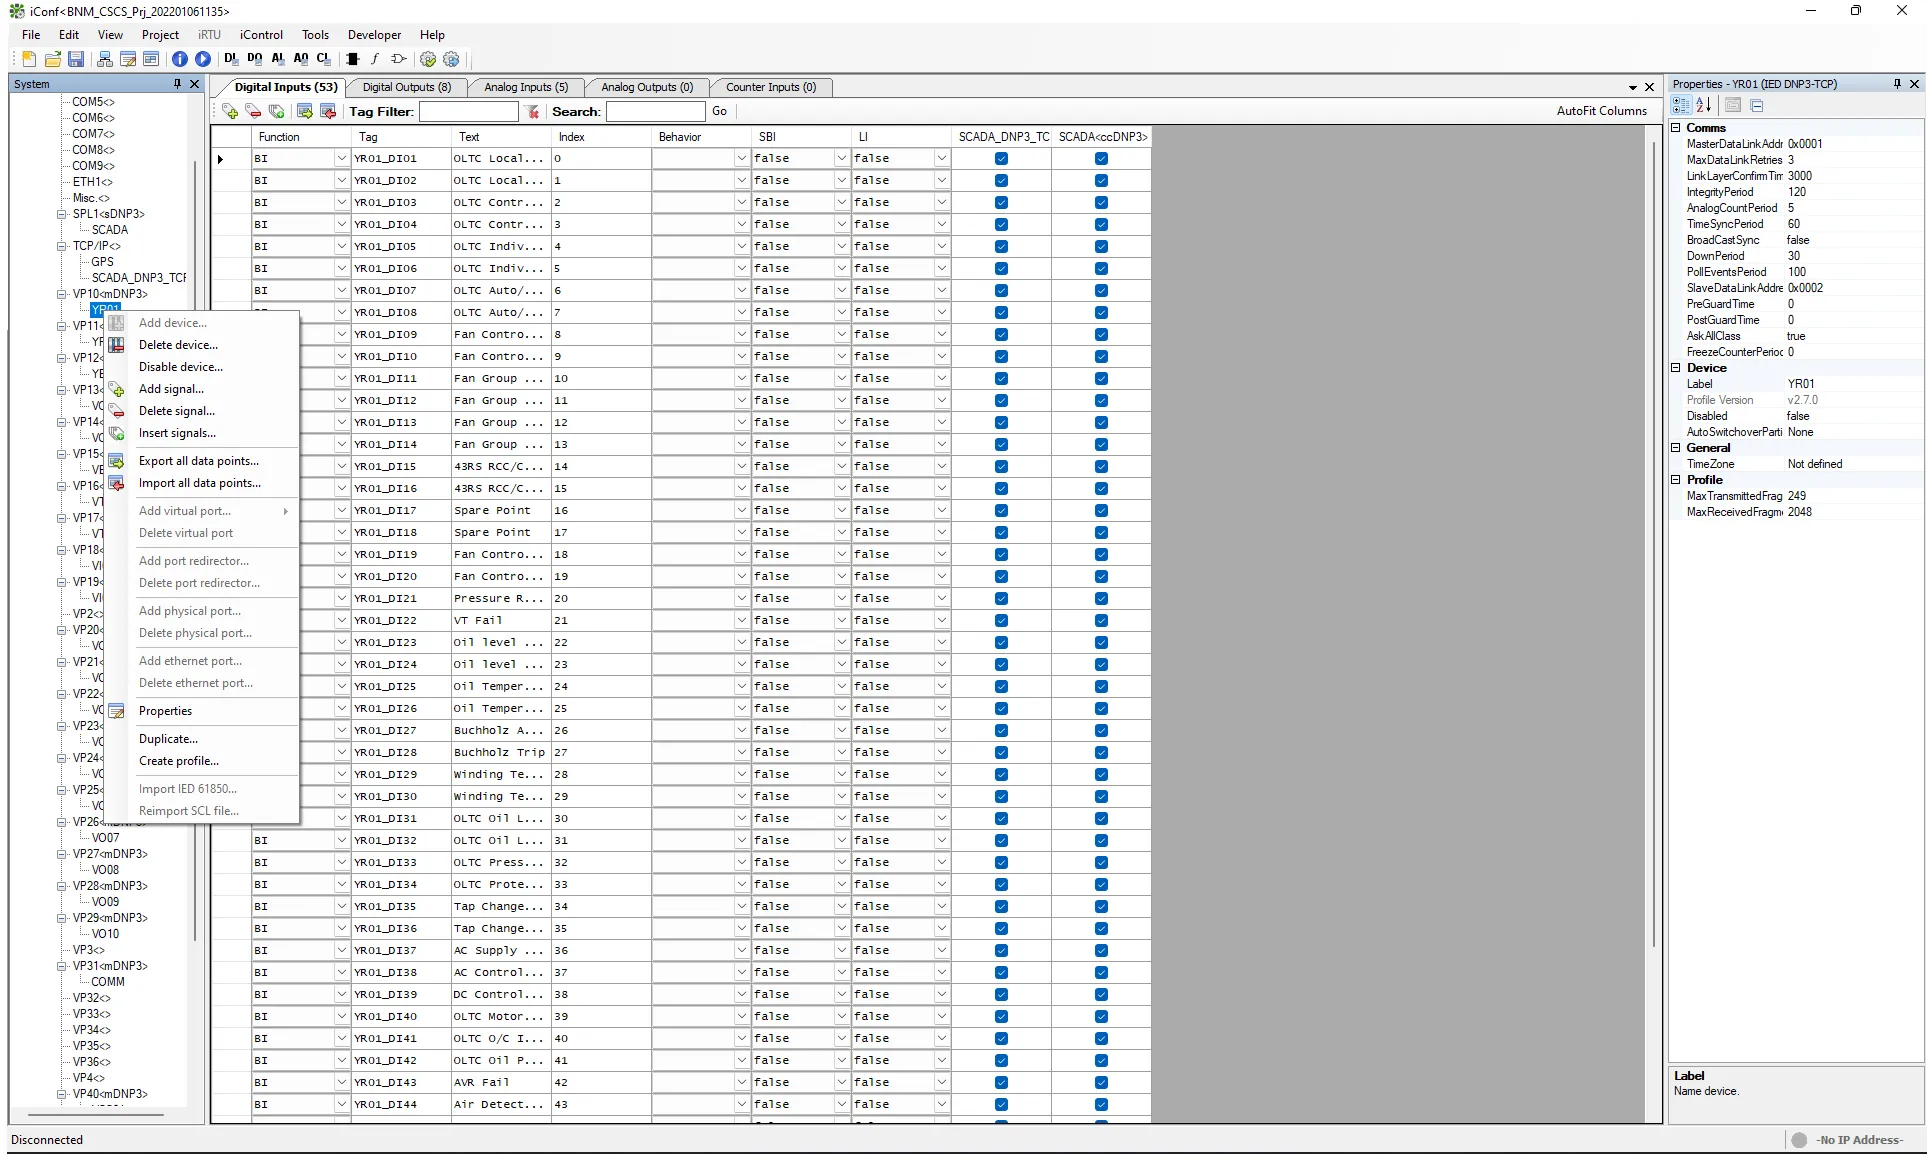Open project using the folder icon
This screenshot has height=1154, width=1927.
(53, 60)
